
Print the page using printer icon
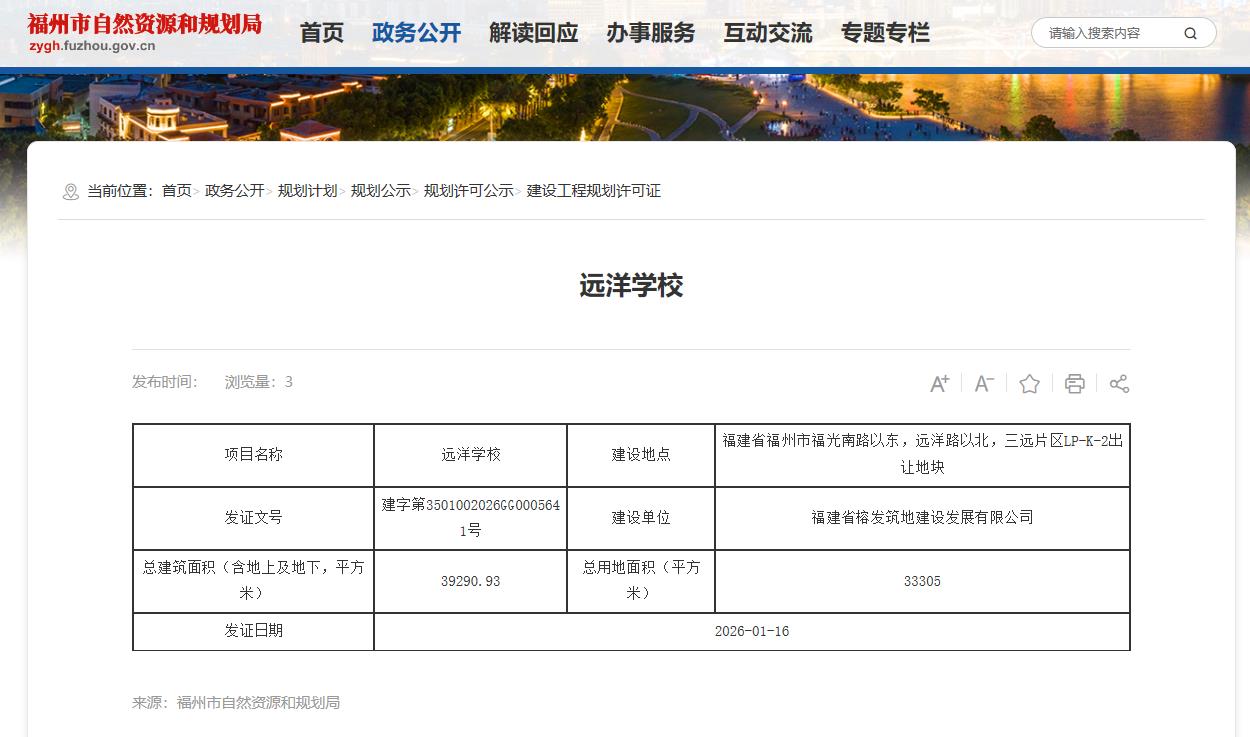[x=1074, y=384]
